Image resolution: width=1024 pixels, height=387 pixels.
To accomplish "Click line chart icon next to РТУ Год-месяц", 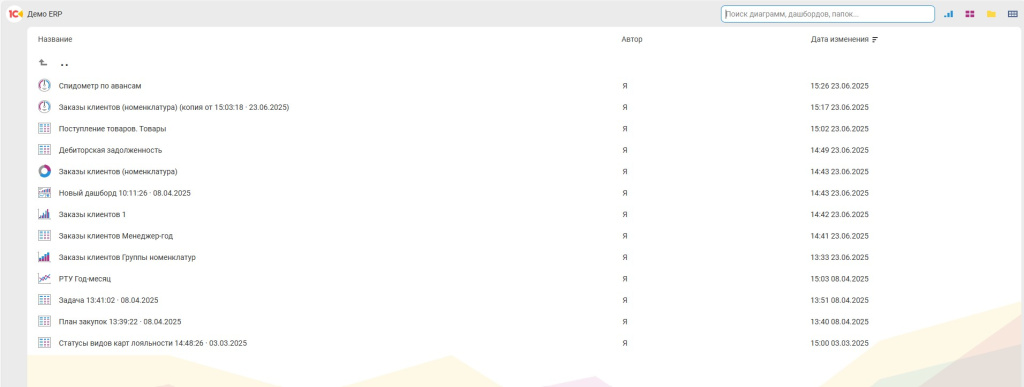I will point(44,279).
